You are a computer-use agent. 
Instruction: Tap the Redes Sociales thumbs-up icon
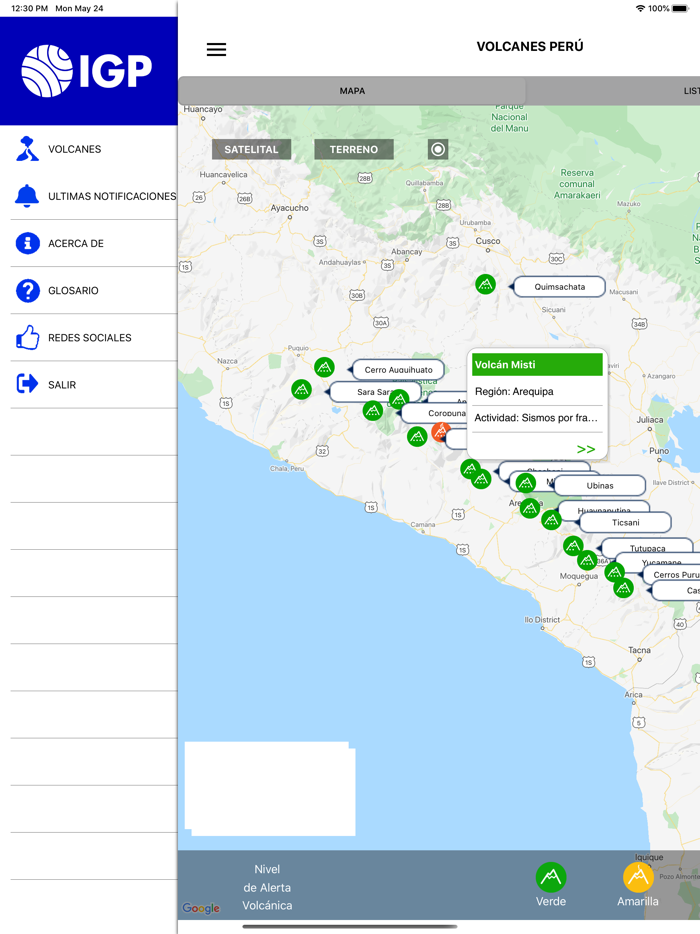tap(28, 338)
